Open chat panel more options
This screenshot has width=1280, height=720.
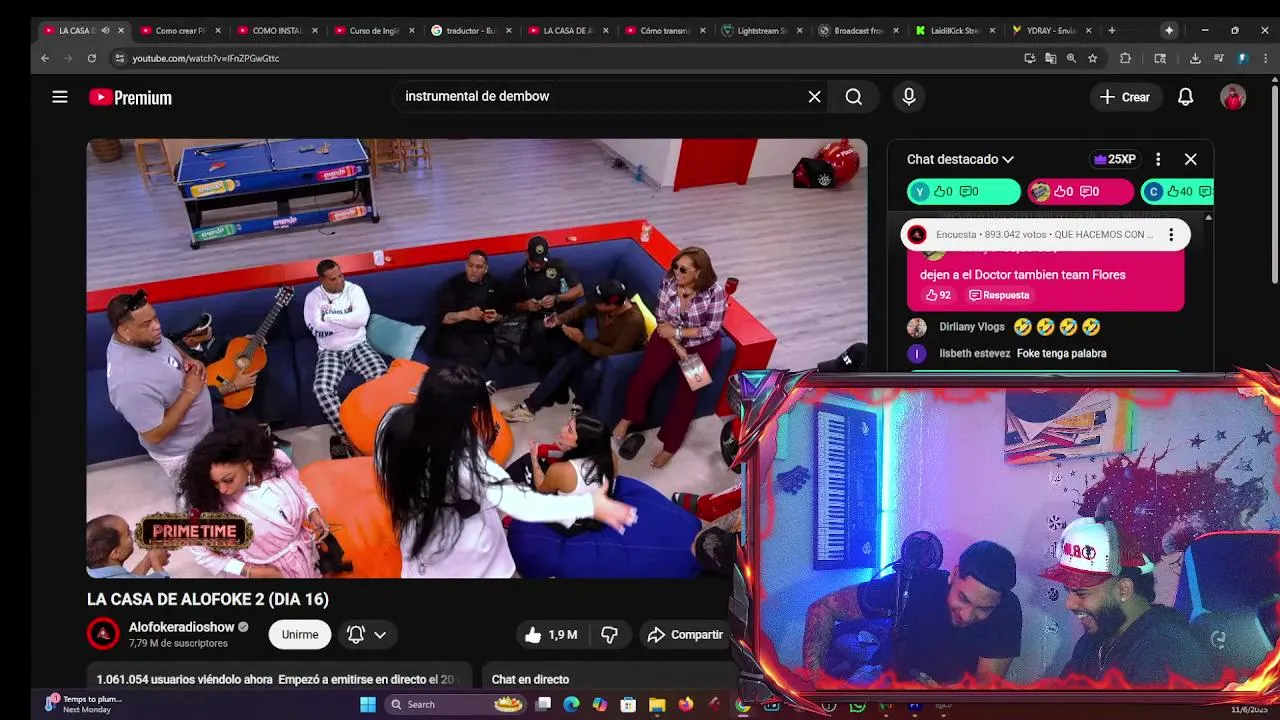pyautogui.click(x=1158, y=159)
